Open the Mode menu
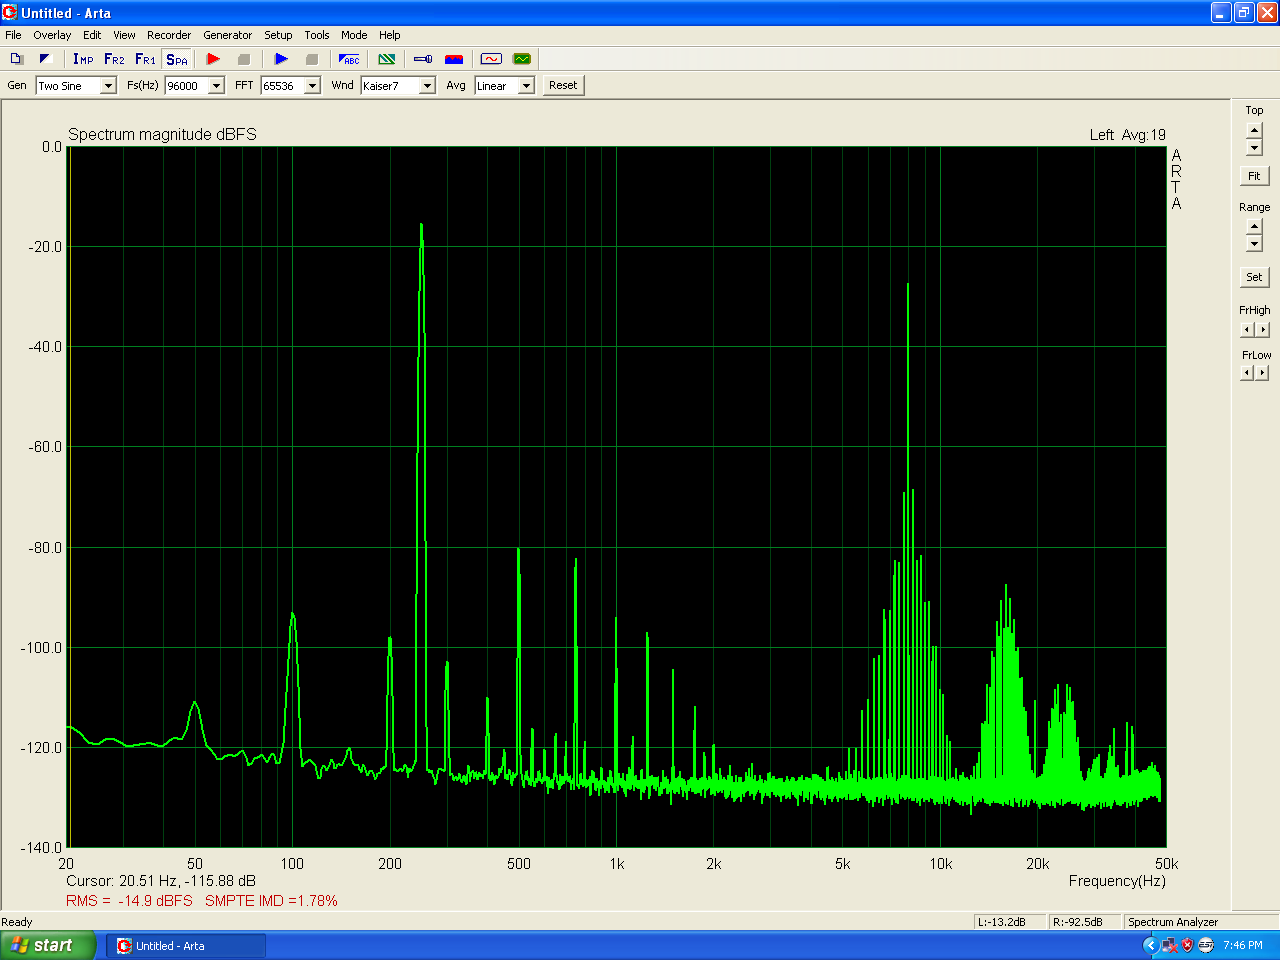 354,35
